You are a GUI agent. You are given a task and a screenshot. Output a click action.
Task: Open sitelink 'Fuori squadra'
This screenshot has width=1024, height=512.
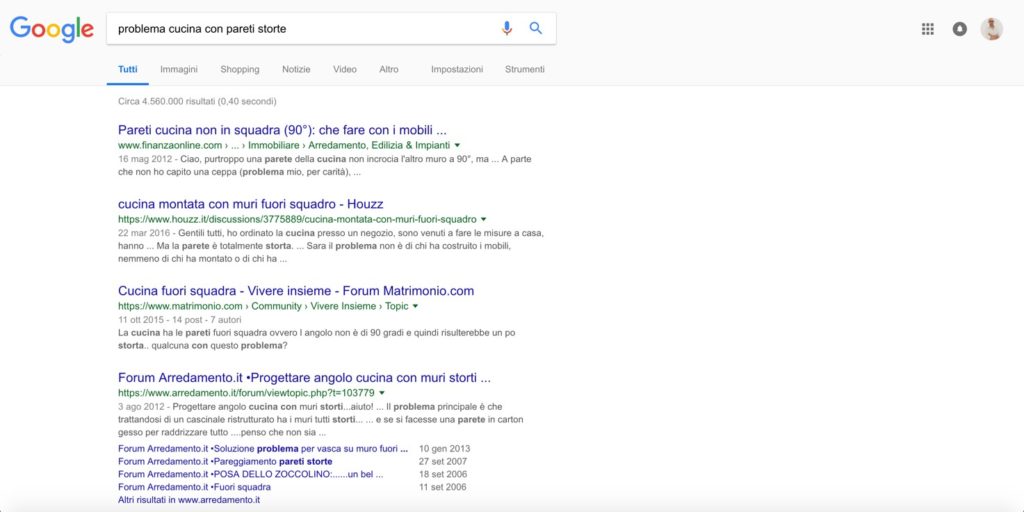(x=195, y=487)
